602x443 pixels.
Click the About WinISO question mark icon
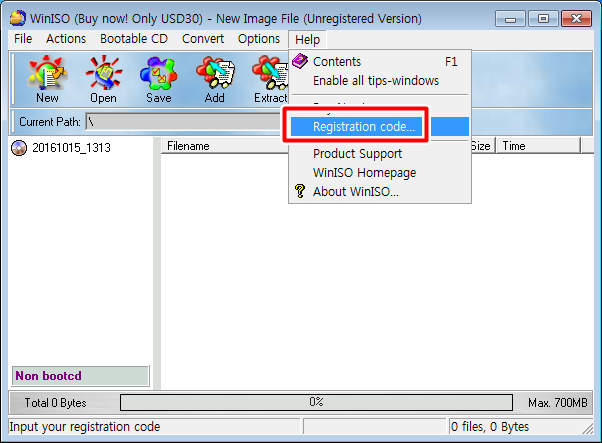click(300, 191)
